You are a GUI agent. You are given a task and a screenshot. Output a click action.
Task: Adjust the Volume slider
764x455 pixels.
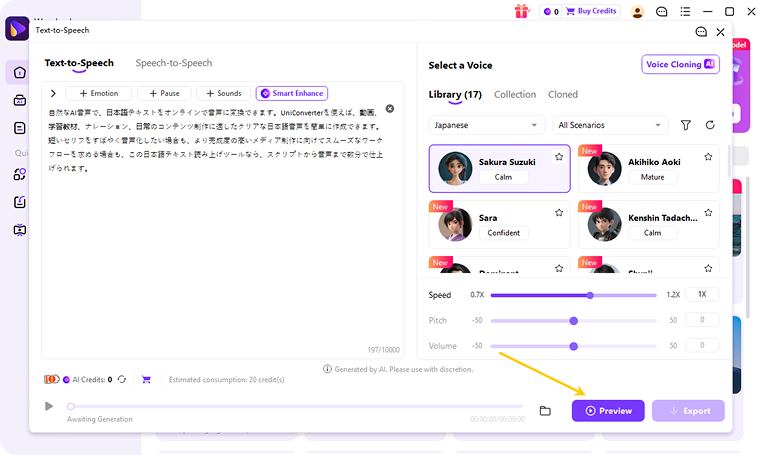[573, 346]
